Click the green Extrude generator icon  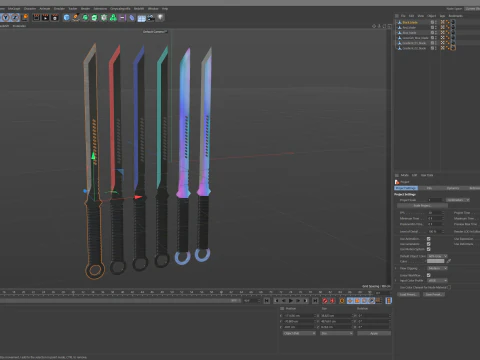point(95,17)
